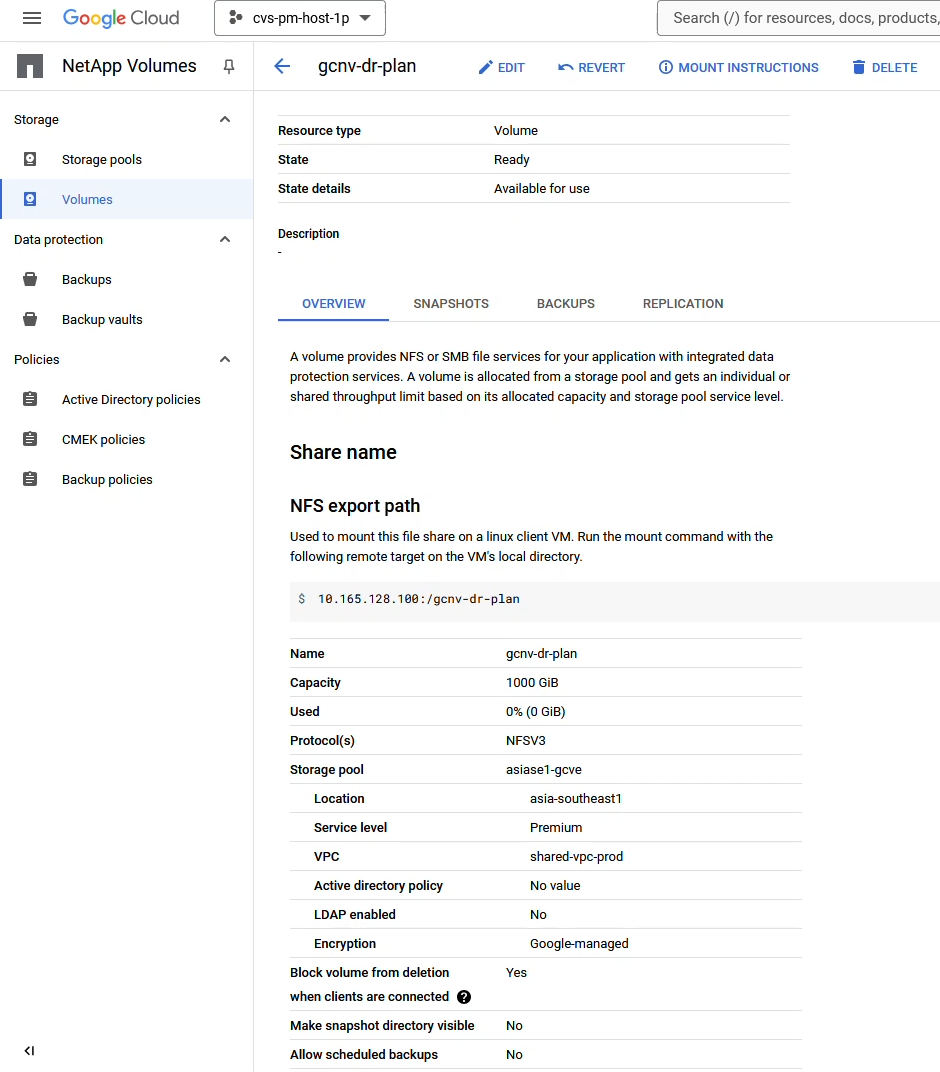Click the Encryption value Google-managed
The image size is (940, 1072).
tap(579, 943)
